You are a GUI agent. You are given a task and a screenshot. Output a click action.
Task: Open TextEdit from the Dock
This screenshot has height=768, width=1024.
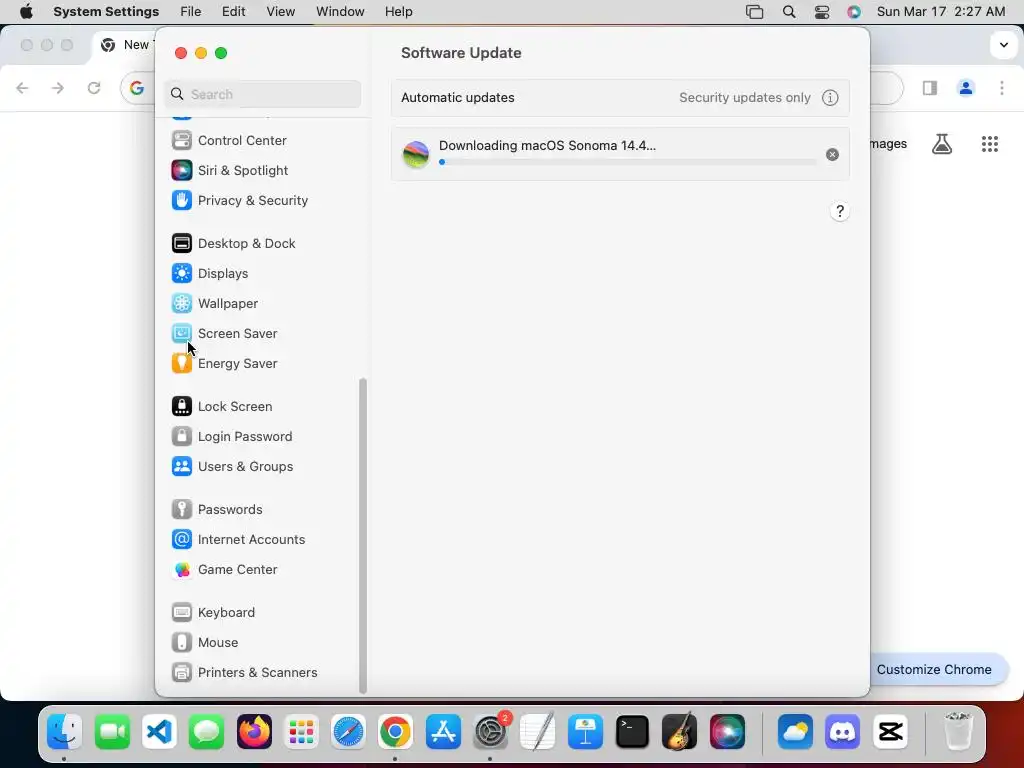tap(538, 731)
